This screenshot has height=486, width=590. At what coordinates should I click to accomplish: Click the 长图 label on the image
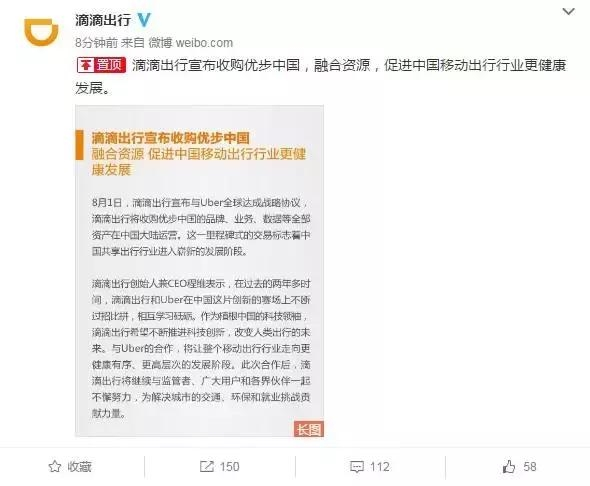tap(309, 429)
